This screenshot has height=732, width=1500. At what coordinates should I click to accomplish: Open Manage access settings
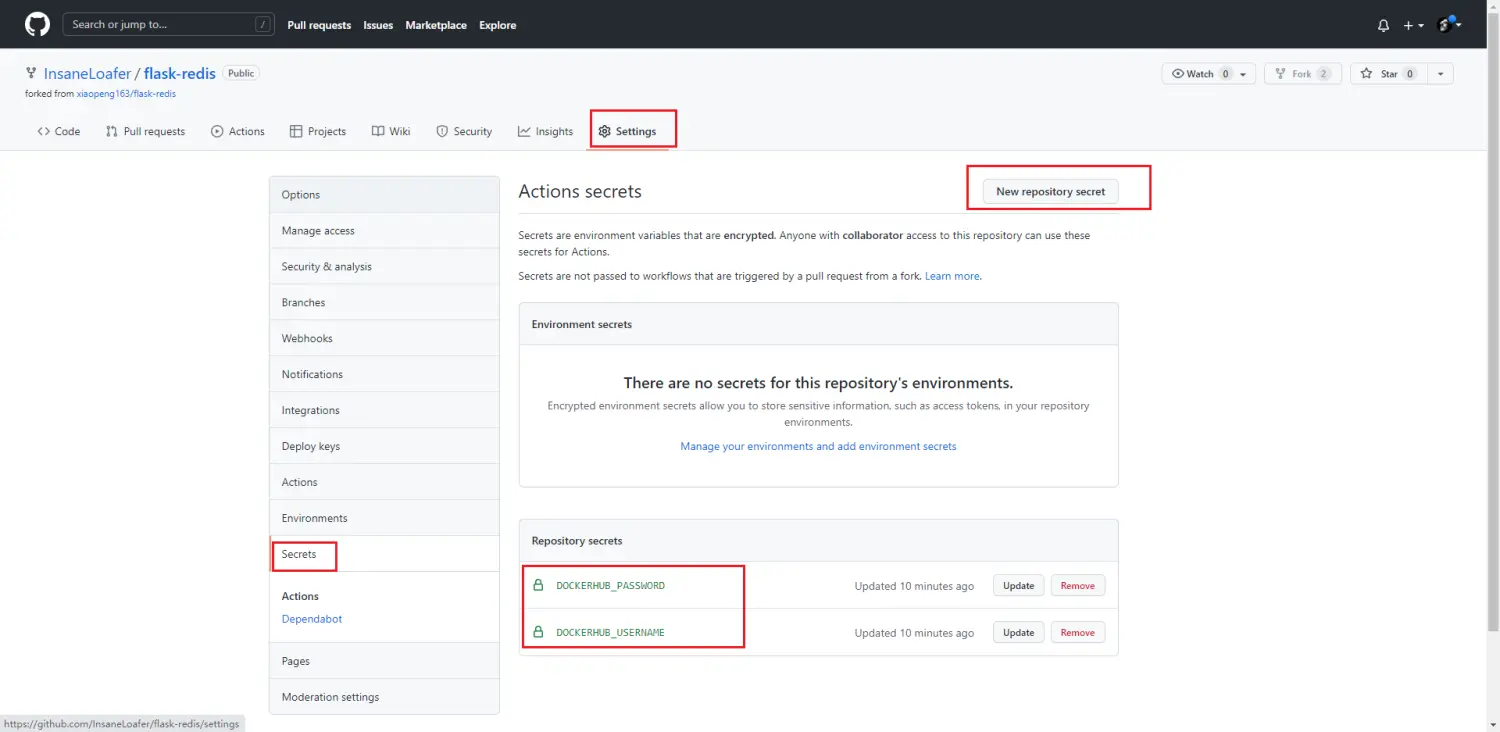coord(384,231)
